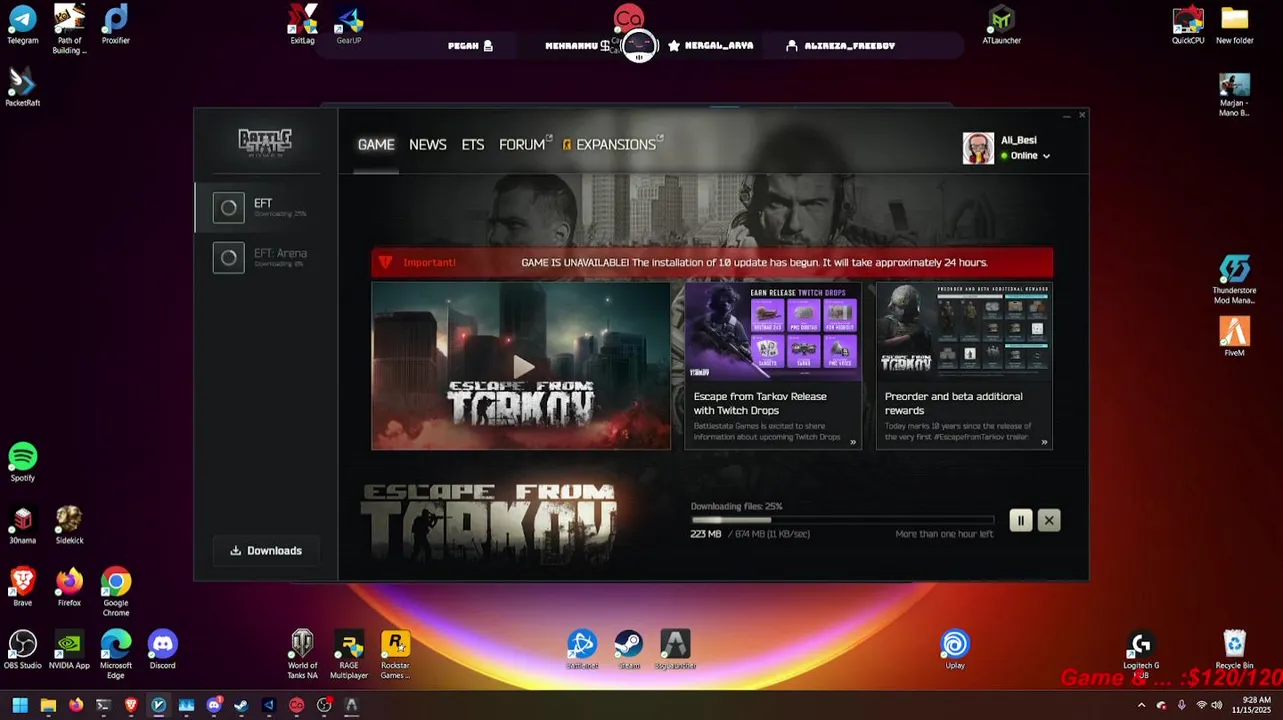Open PacketRaft desktop shortcut
Viewport: 1283px width, 720px height.
coord(22,87)
